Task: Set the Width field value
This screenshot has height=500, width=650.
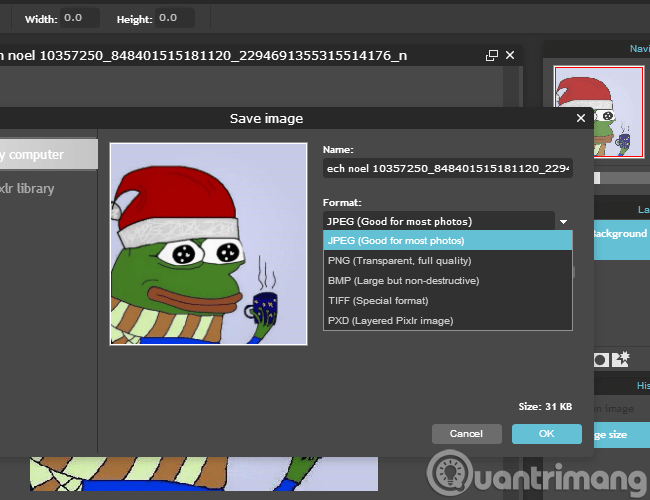Action: click(x=80, y=18)
